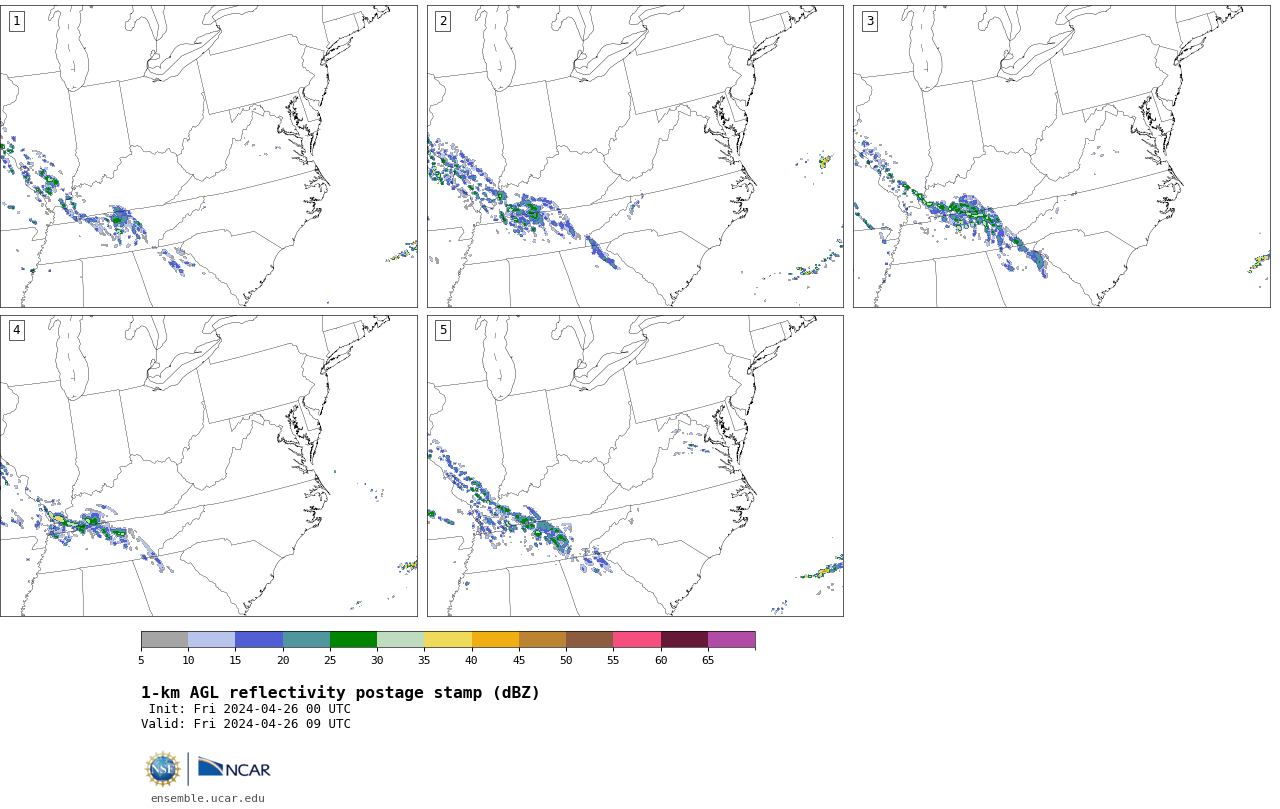Click the Valid: Fri 2024-04-26 09 UTC line

tap(246, 724)
